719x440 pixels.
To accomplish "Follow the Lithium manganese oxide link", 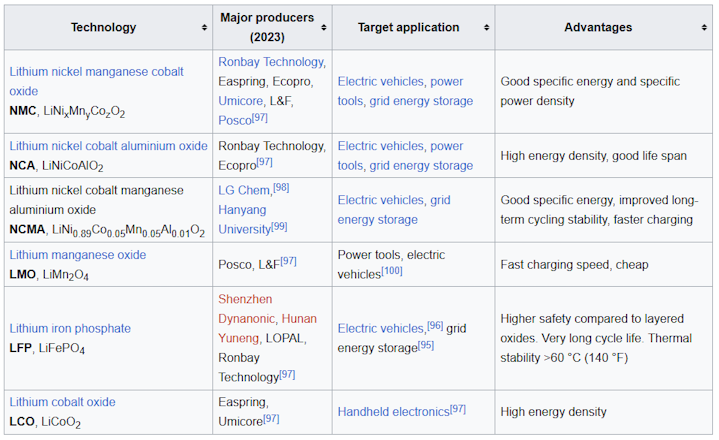I will 77,255.
